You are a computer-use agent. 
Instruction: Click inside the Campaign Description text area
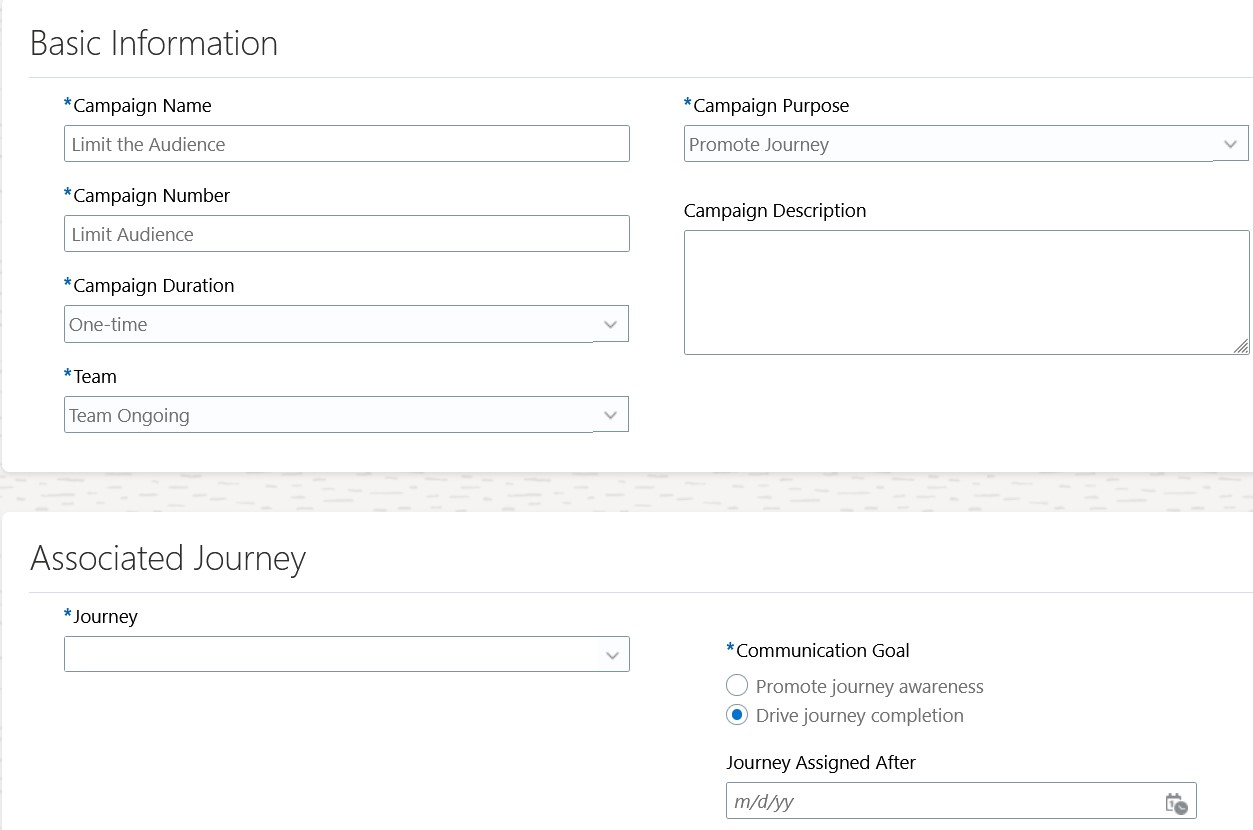click(966, 292)
